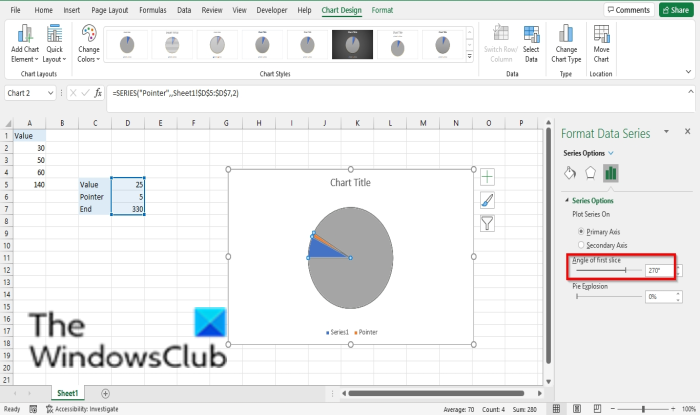Select Series Options bar chart tab

[610, 173]
